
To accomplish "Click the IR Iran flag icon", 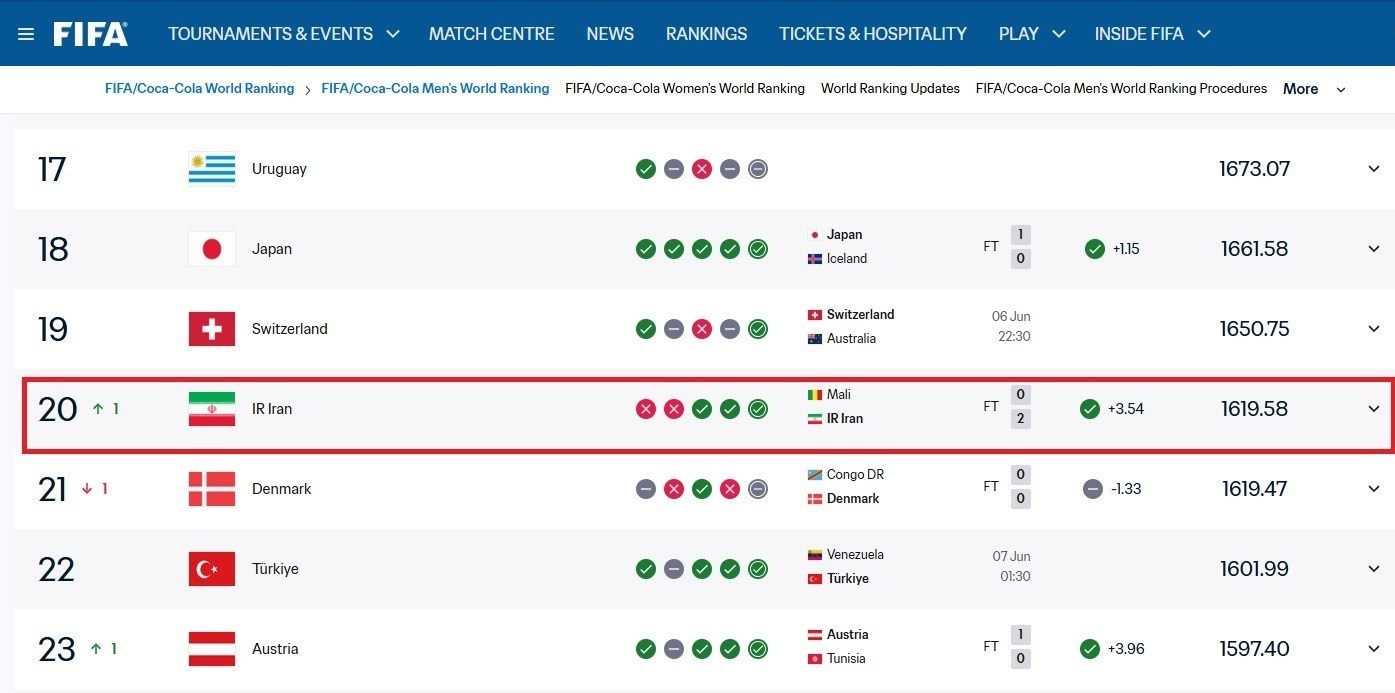I will click(212, 409).
